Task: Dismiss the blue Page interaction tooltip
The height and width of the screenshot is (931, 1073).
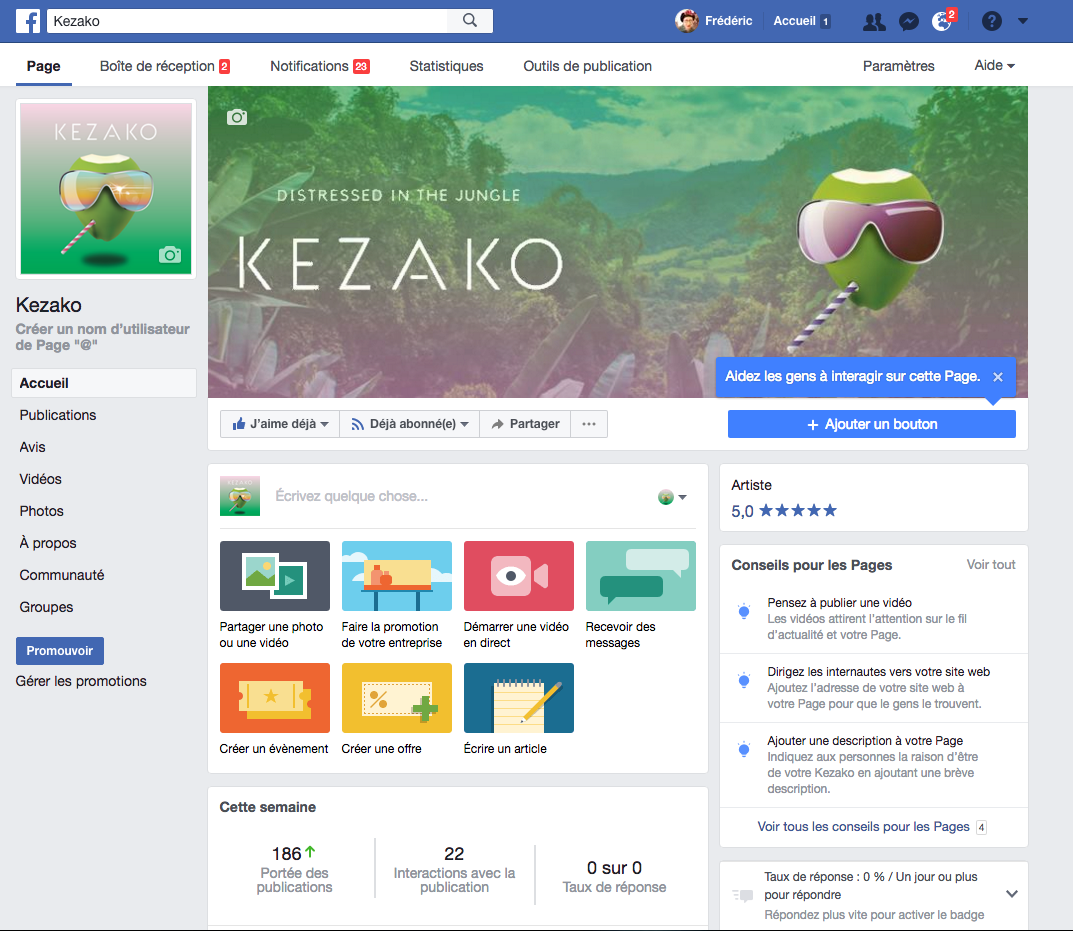Action: (997, 377)
